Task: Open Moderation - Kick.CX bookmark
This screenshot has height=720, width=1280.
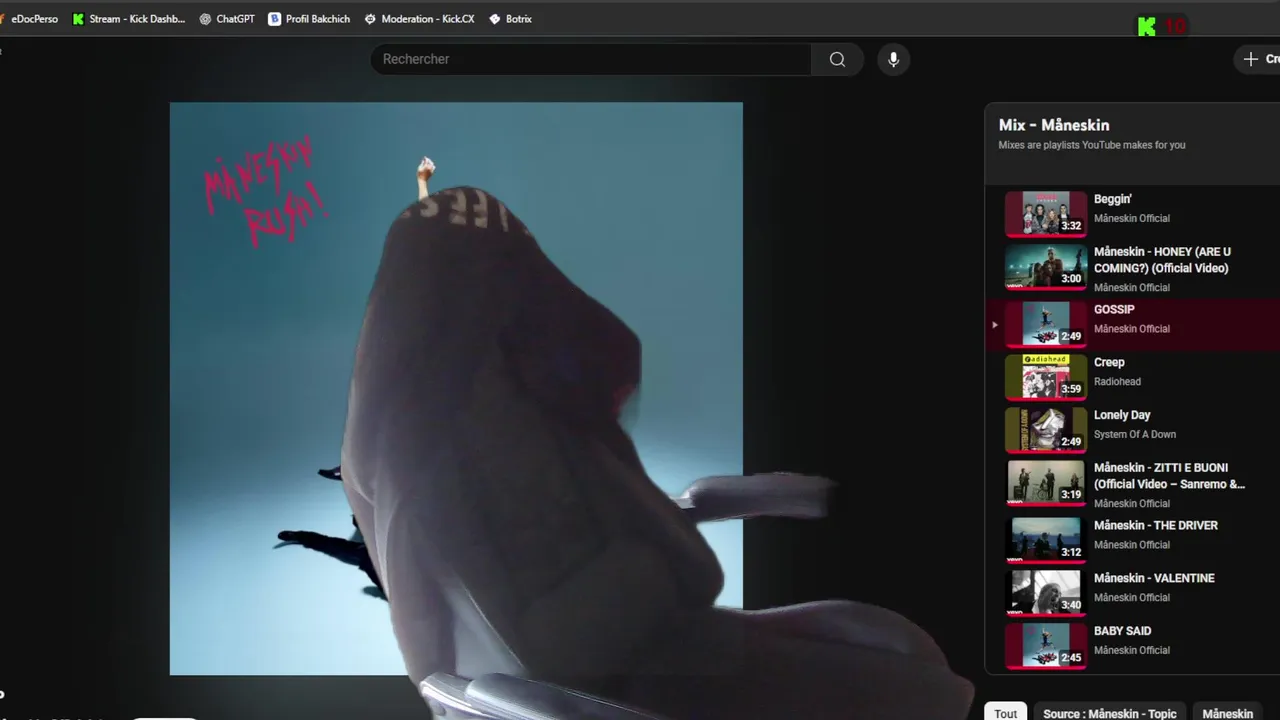Action: [x=420, y=19]
